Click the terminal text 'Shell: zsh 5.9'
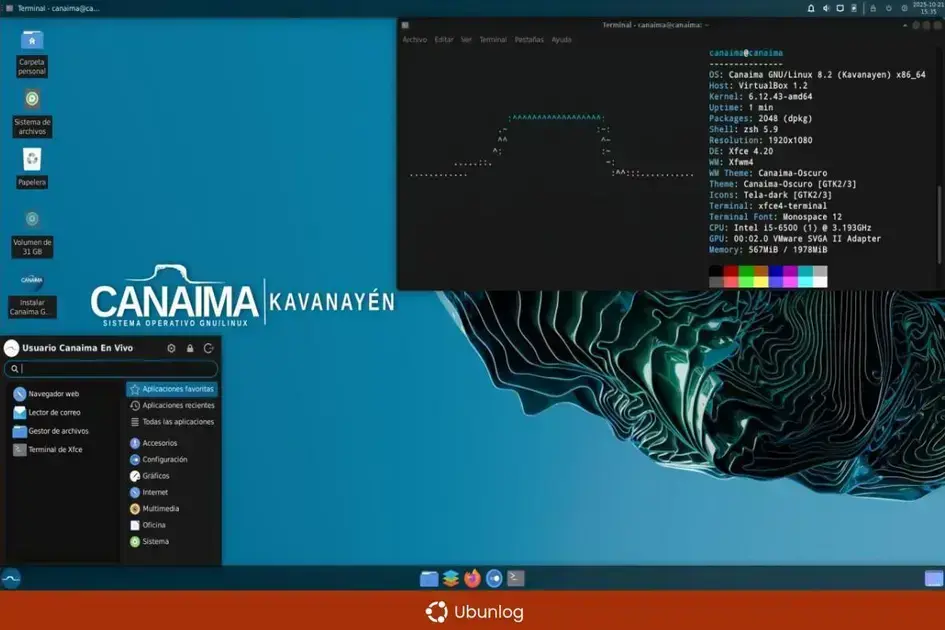 [743, 130]
